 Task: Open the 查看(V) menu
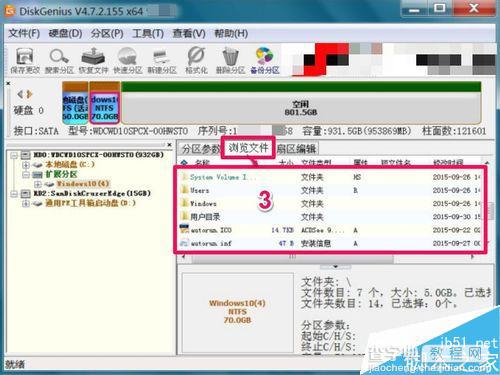(x=189, y=33)
